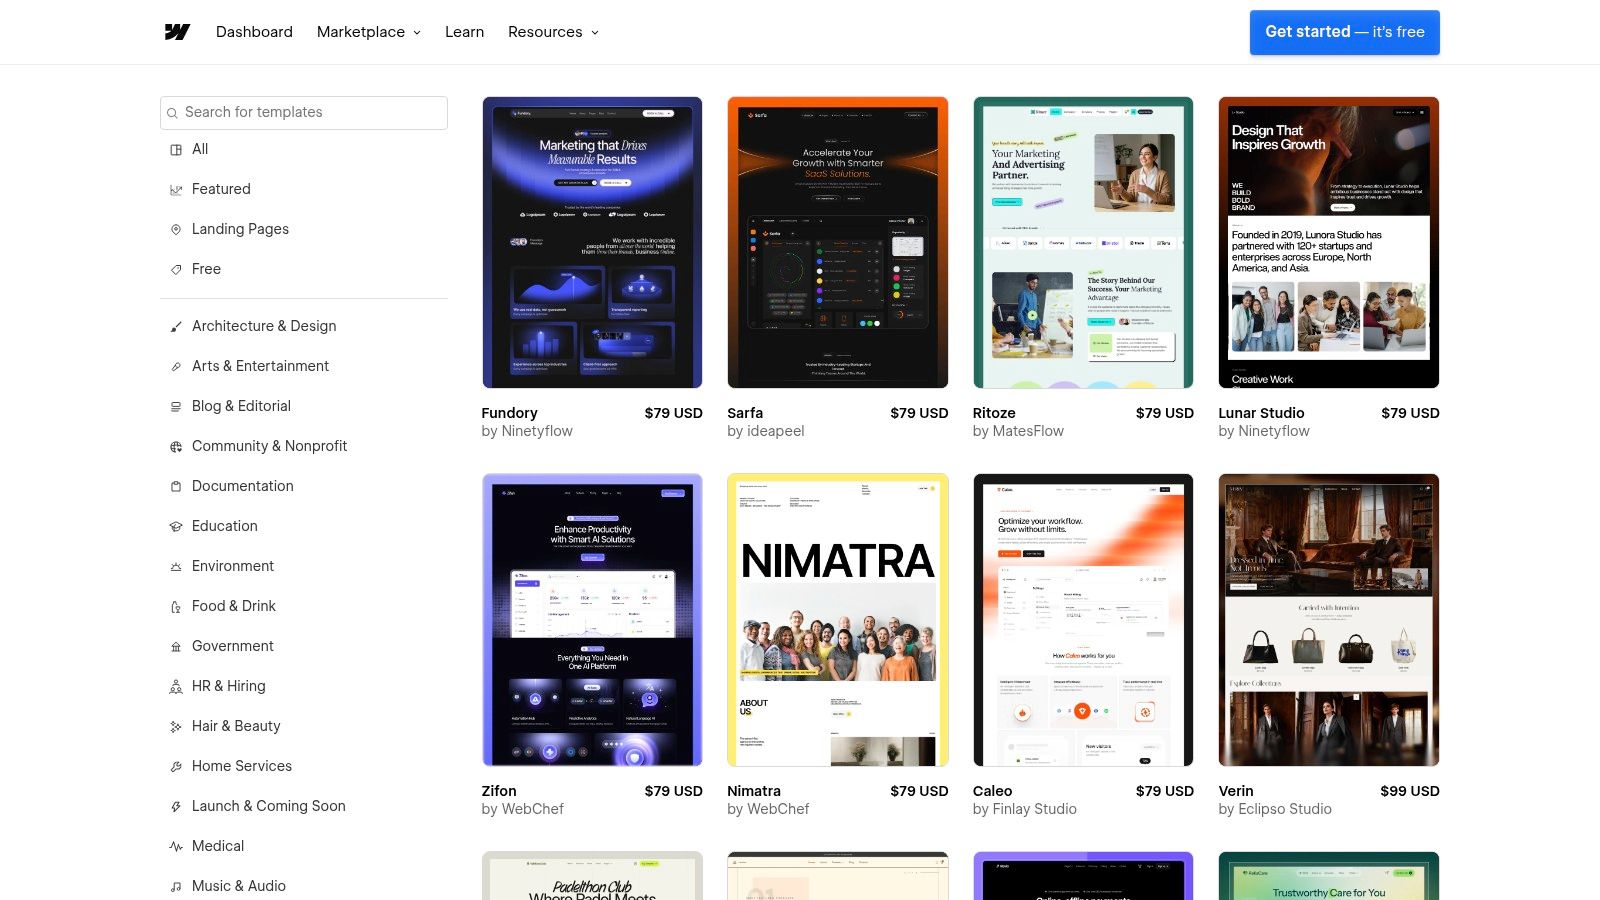Click the Environment category icon
This screenshot has height=900, width=1600.
pos(175,566)
